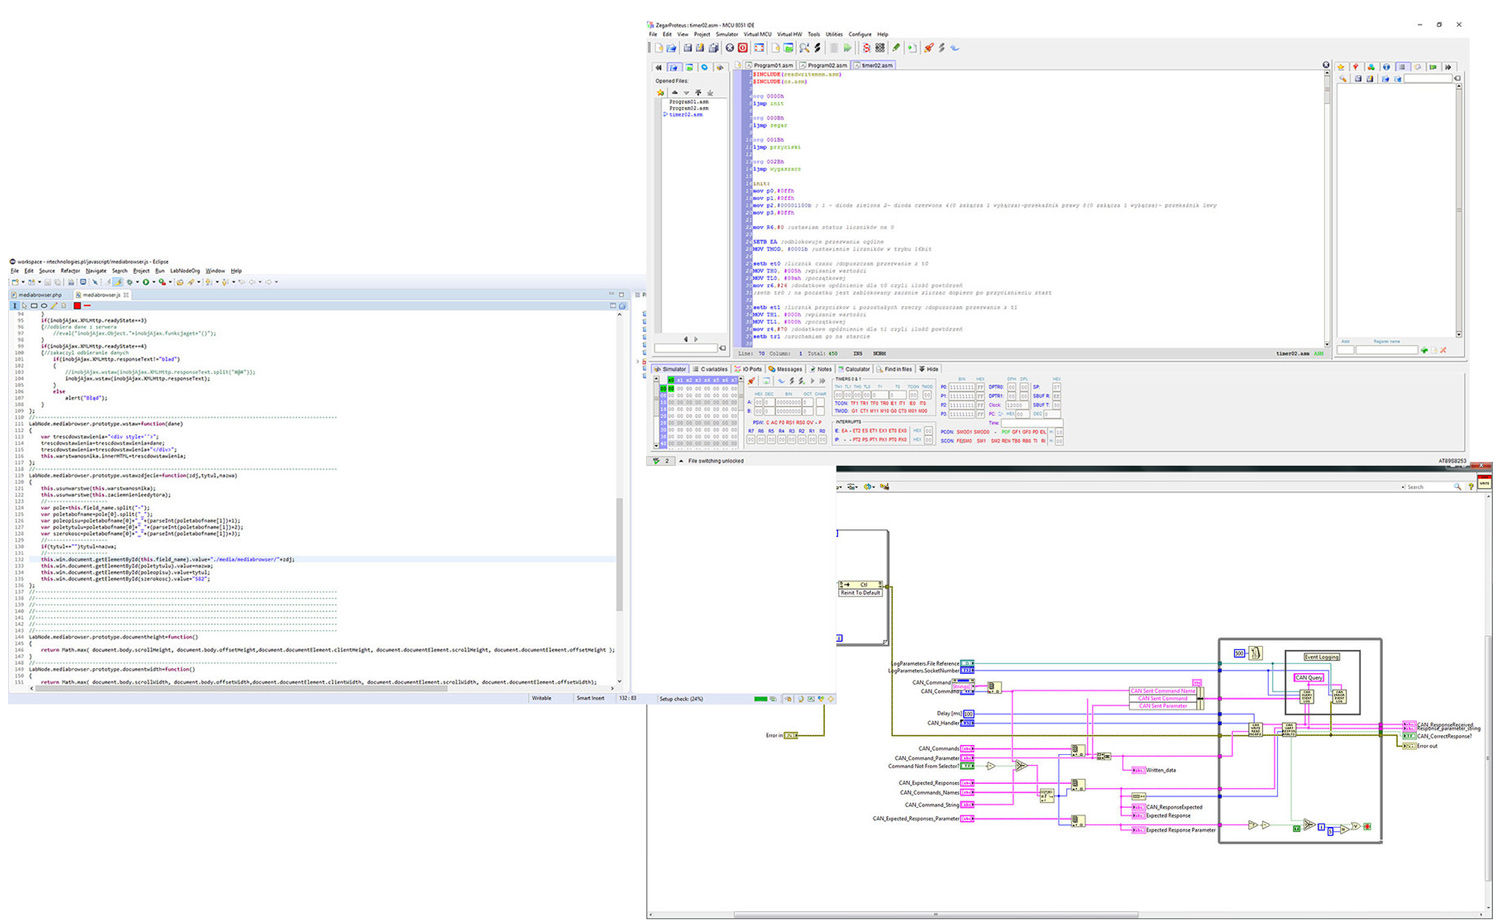Click Find magnifier icon in MCU 8051 IDE toolbar
Image resolution: width=1500 pixels, height=924 pixels.
click(804, 48)
